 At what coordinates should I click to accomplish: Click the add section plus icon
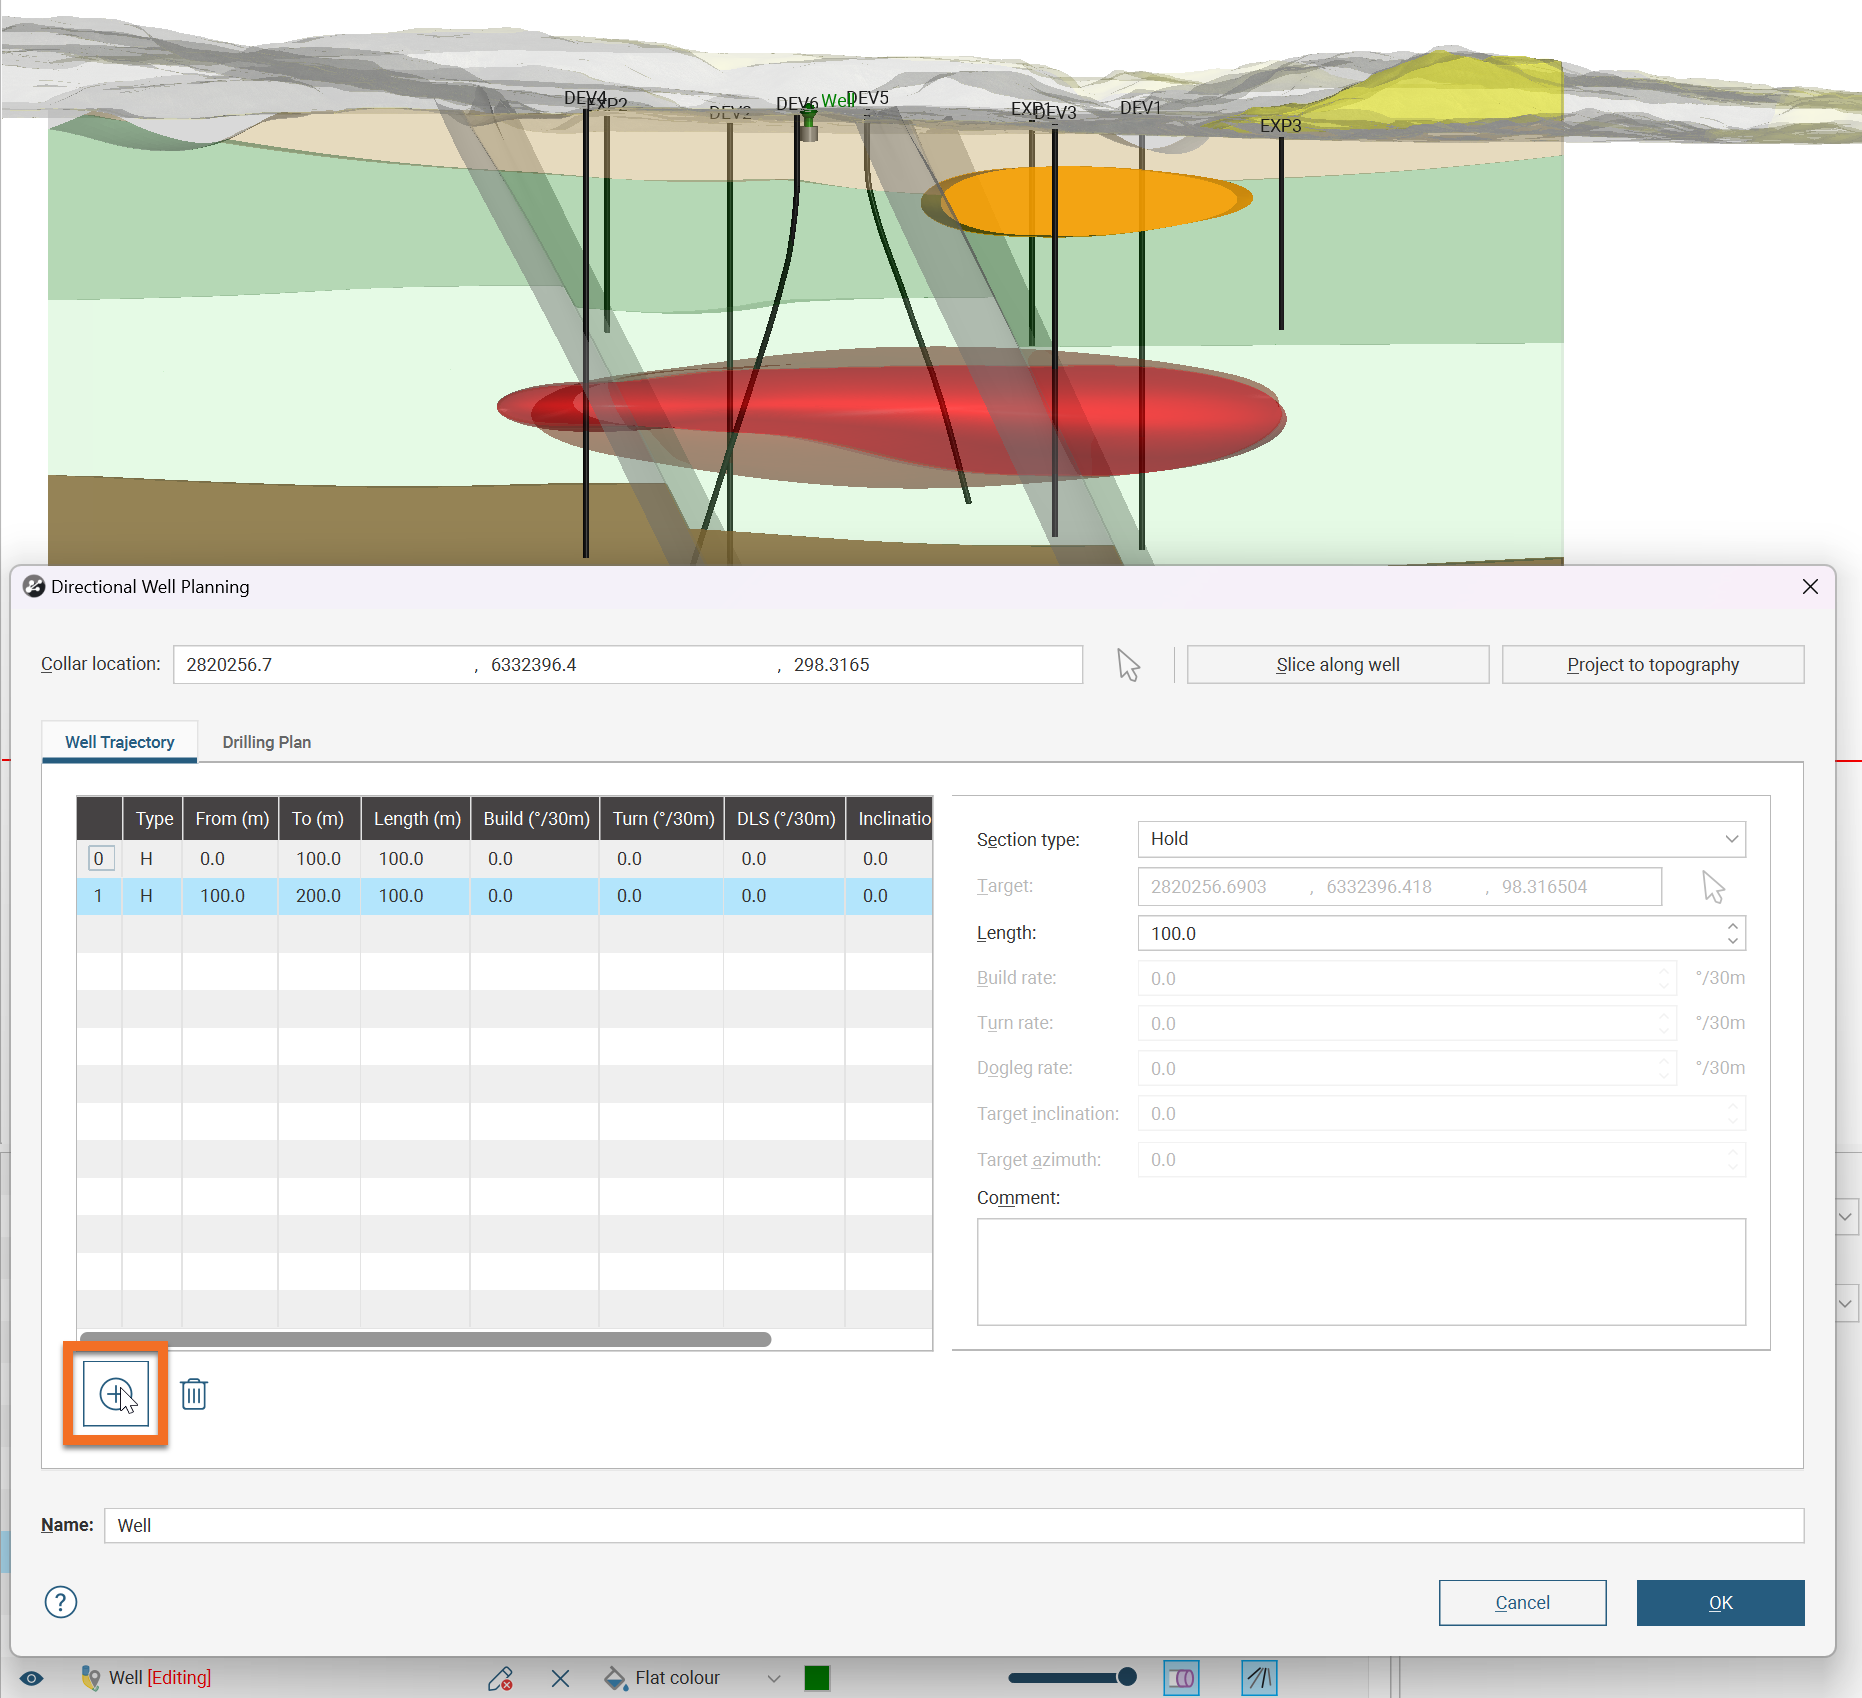tap(116, 1393)
